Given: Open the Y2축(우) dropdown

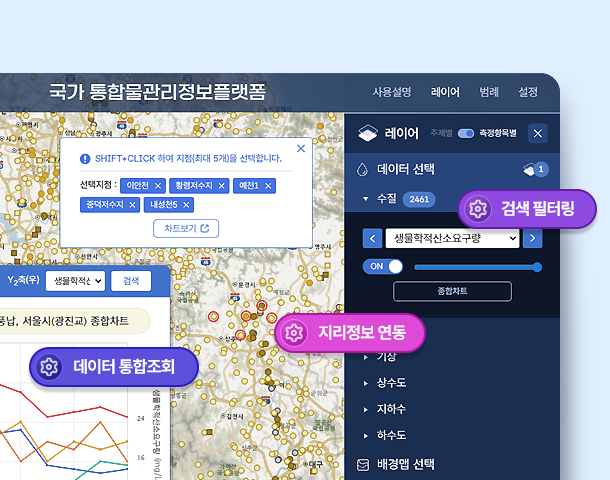Looking at the screenshot, I should click(x=75, y=281).
